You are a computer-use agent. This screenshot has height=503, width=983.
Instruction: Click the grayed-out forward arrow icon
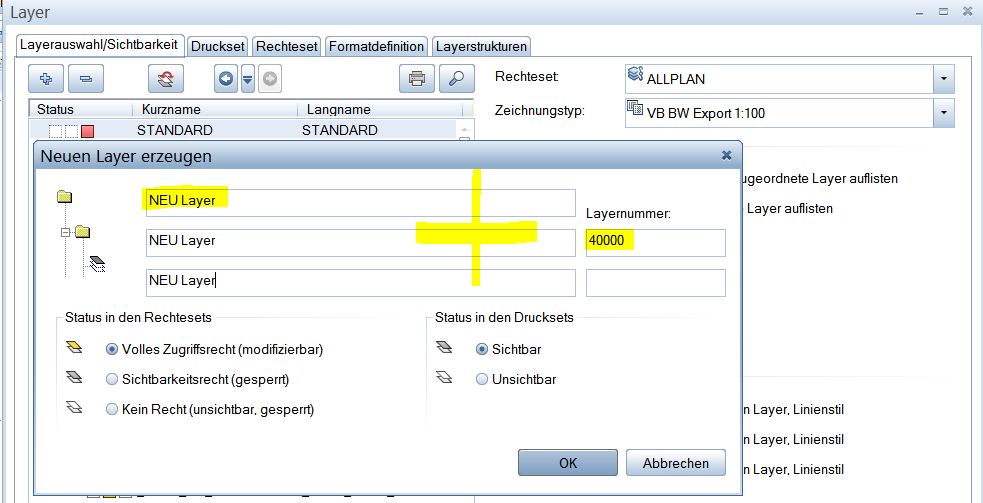(270, 78)
